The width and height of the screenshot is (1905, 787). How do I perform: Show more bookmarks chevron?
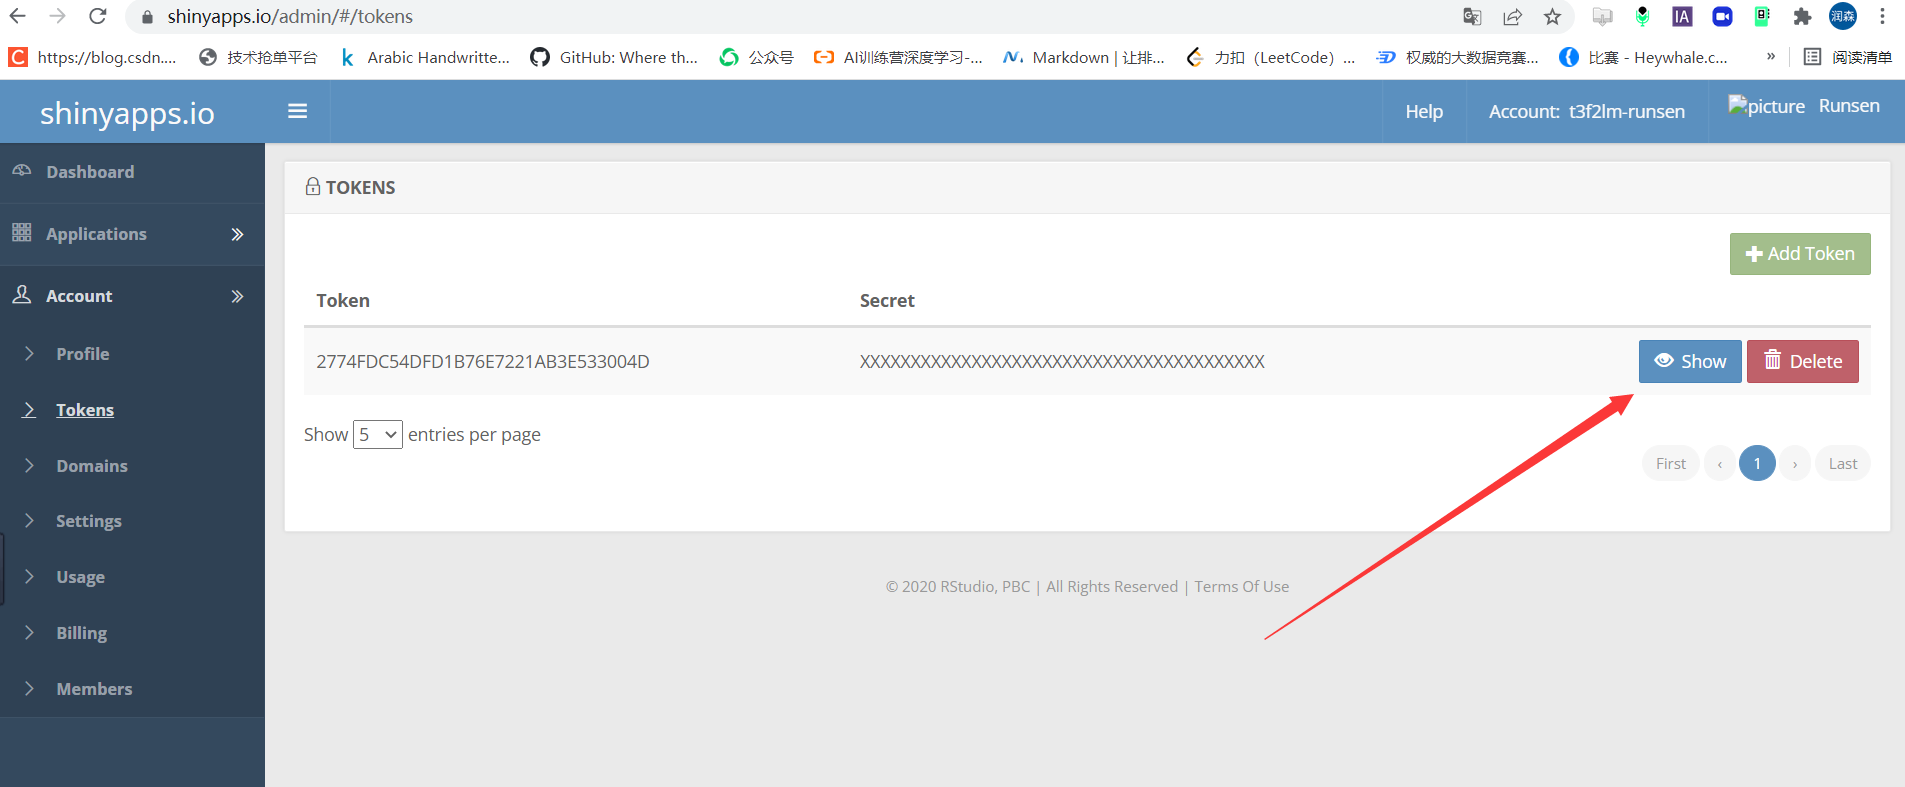pyautogui.click(x=1771, y=56)
